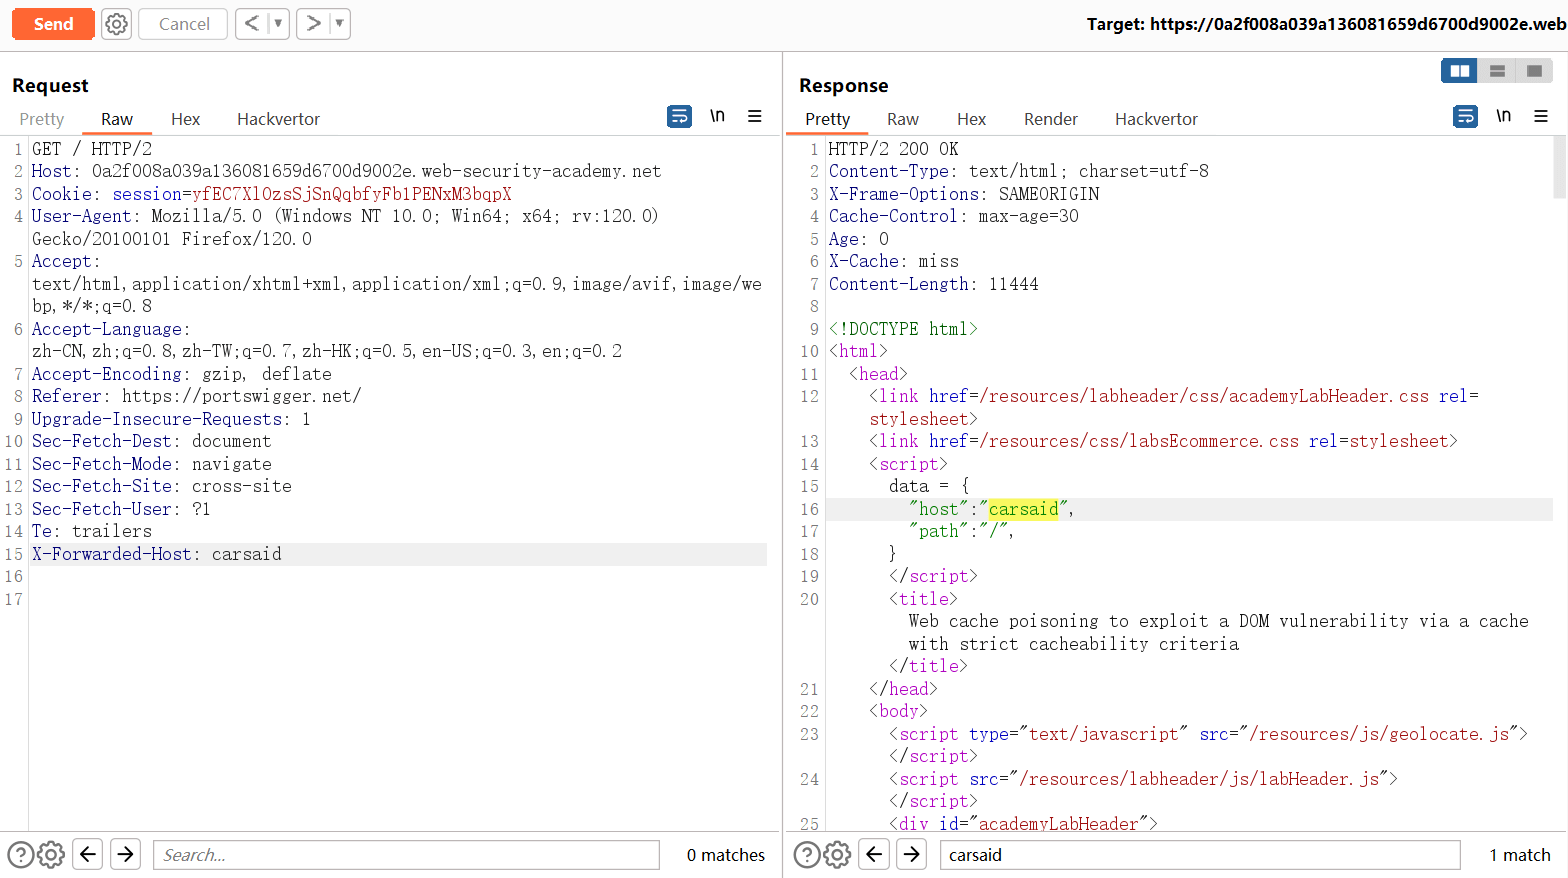
Task: Open Request panel hamburger options menu
Action: pos(755,117)
